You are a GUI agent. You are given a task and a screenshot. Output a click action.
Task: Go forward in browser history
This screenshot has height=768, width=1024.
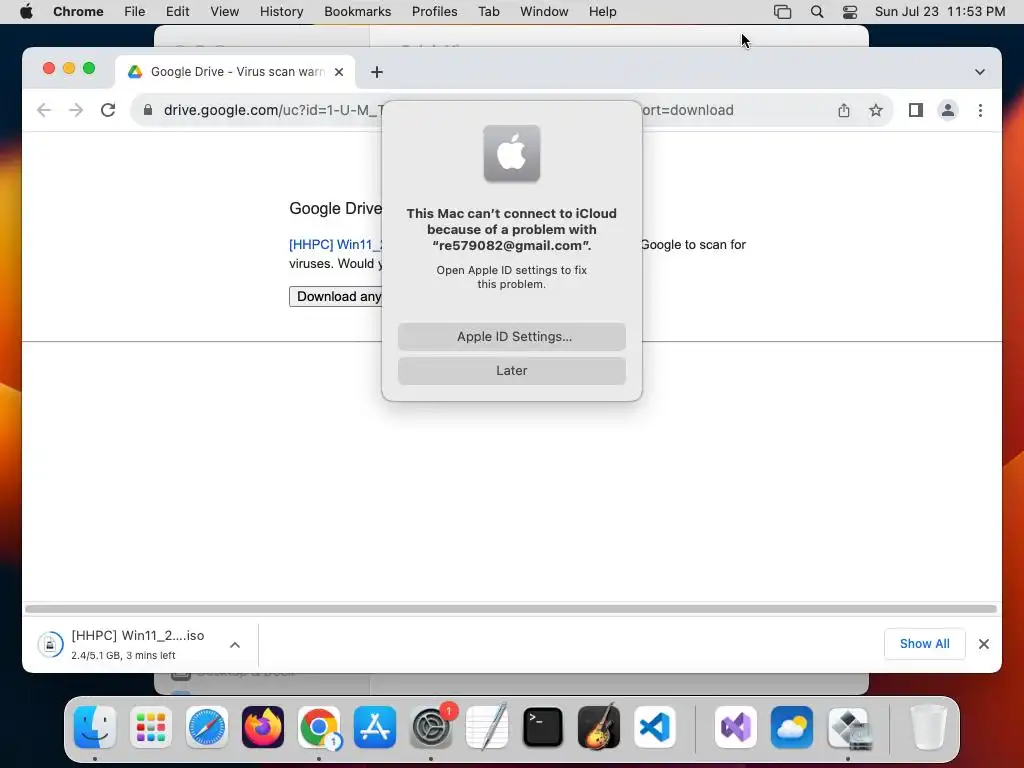point(76,110)
